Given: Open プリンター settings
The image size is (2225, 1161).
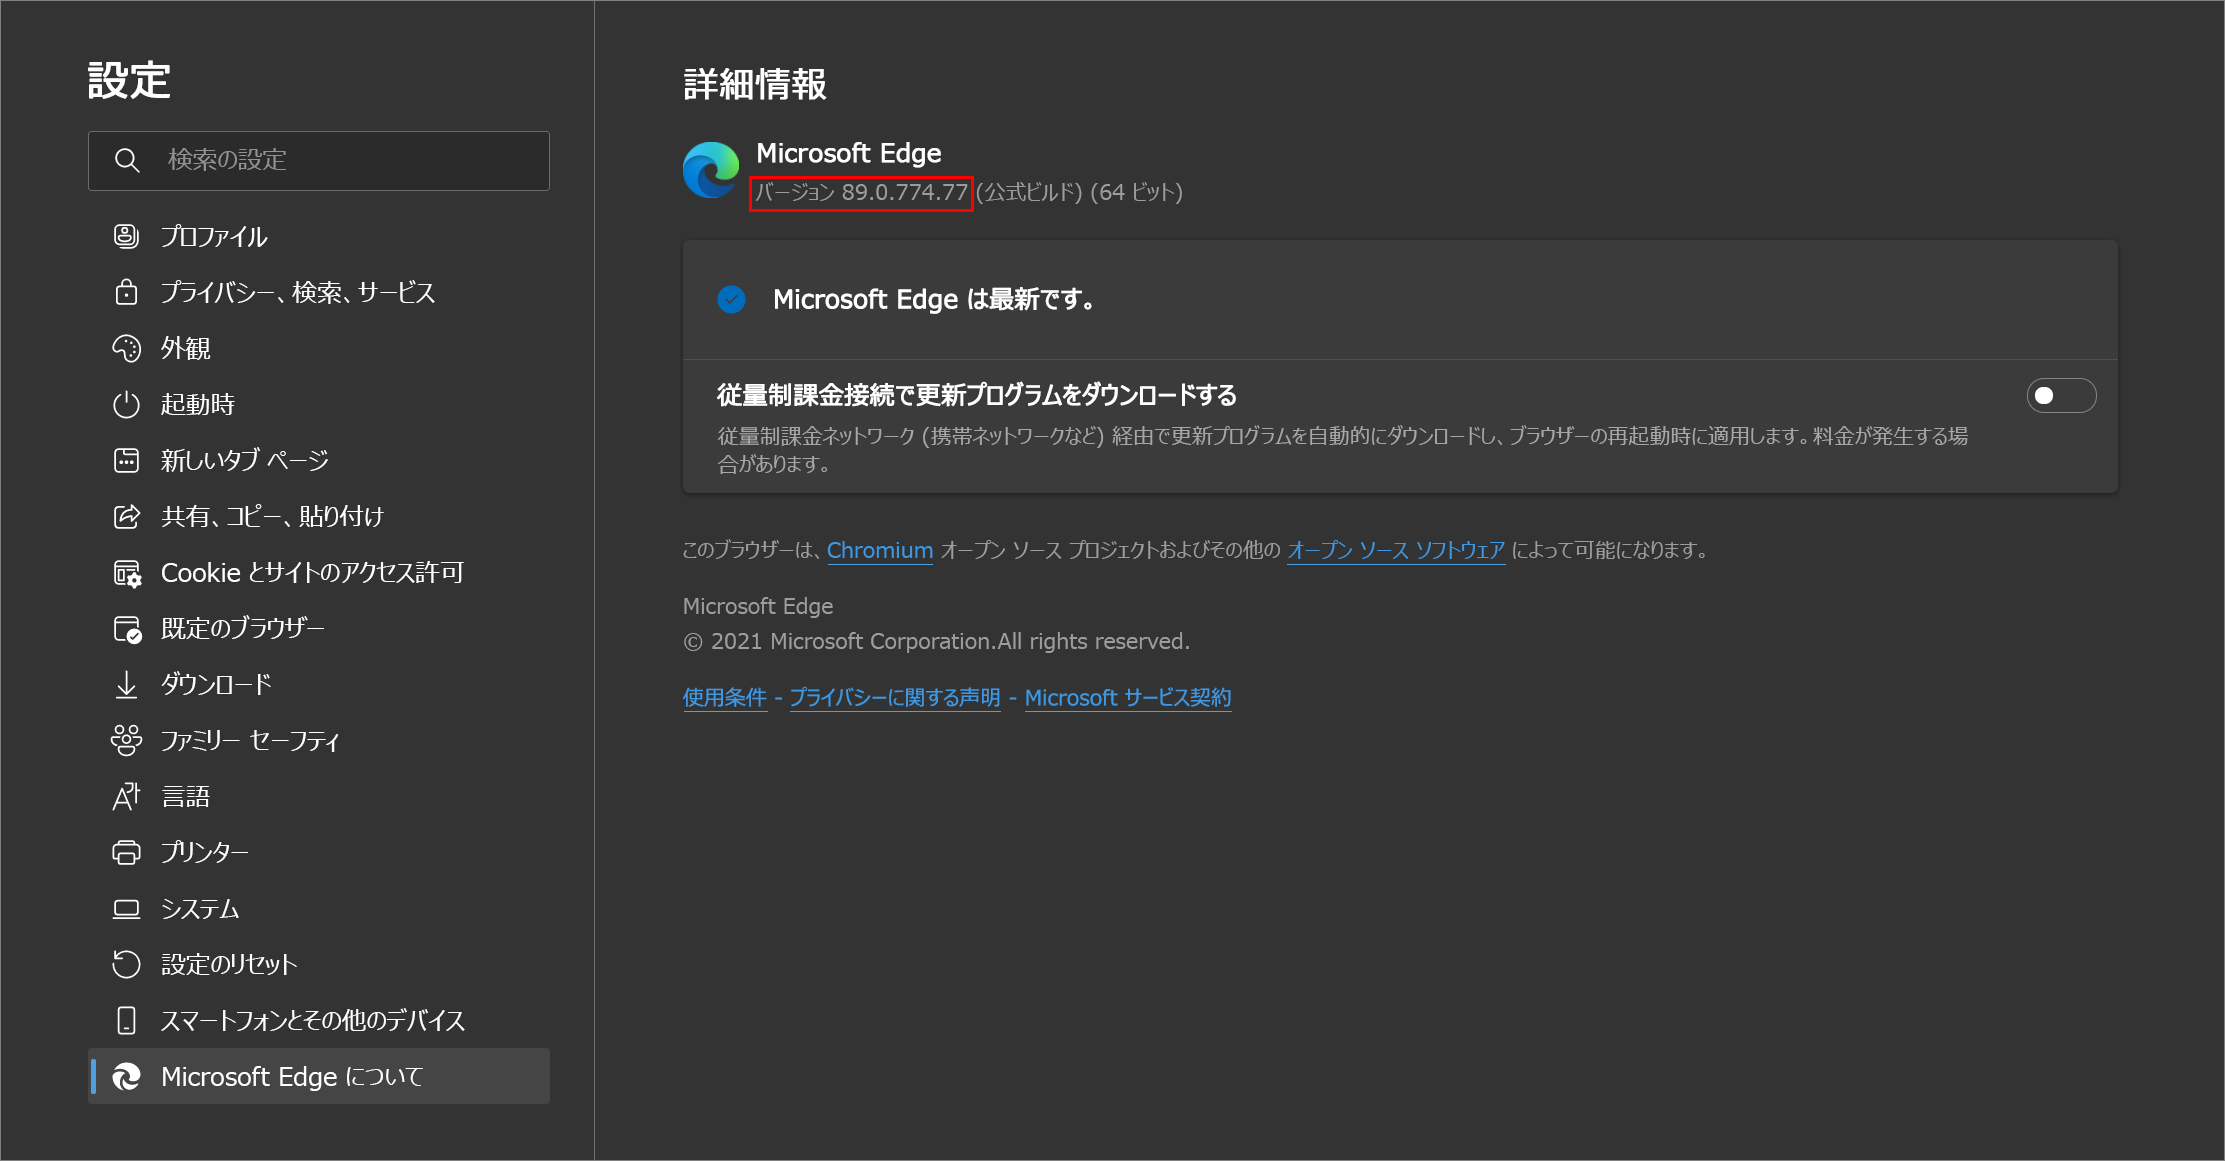Looking at the screenshot, I should tap(319, 852).
